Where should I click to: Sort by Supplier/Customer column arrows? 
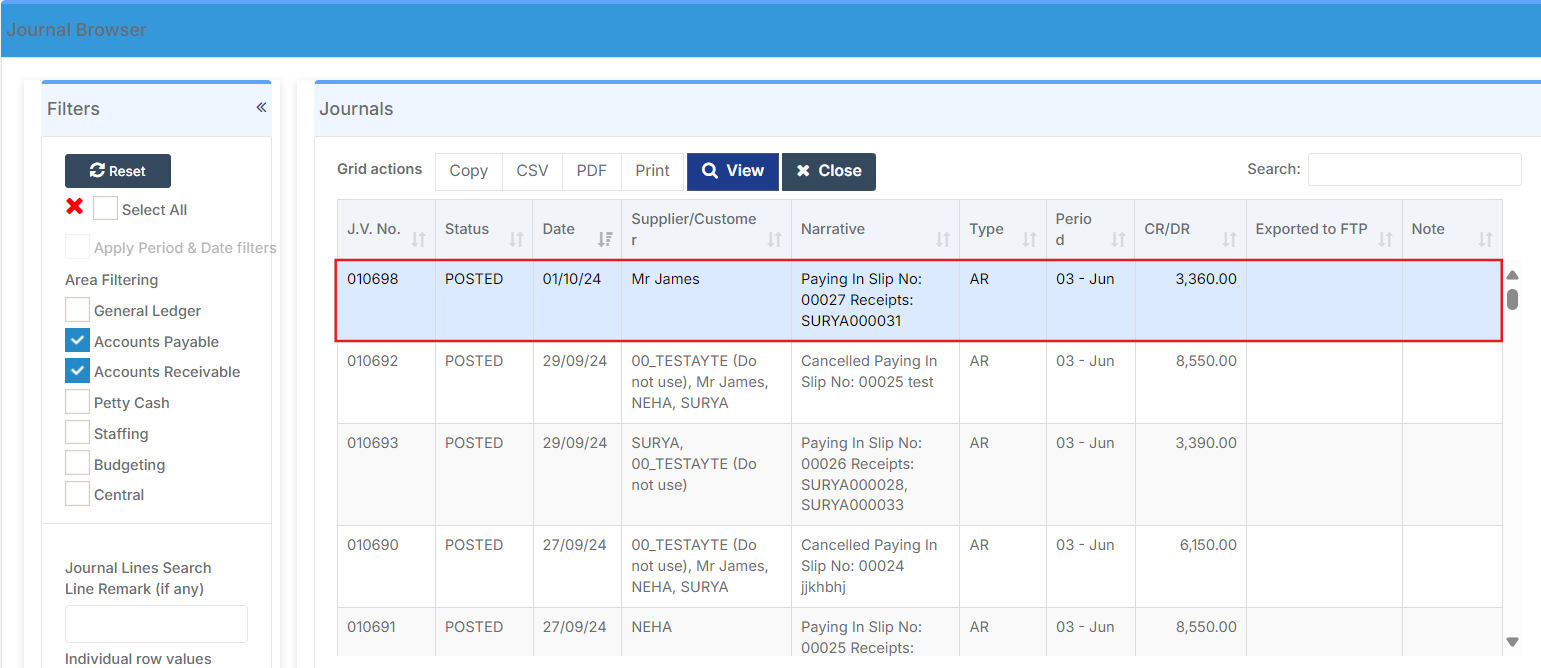click(775, 239)
